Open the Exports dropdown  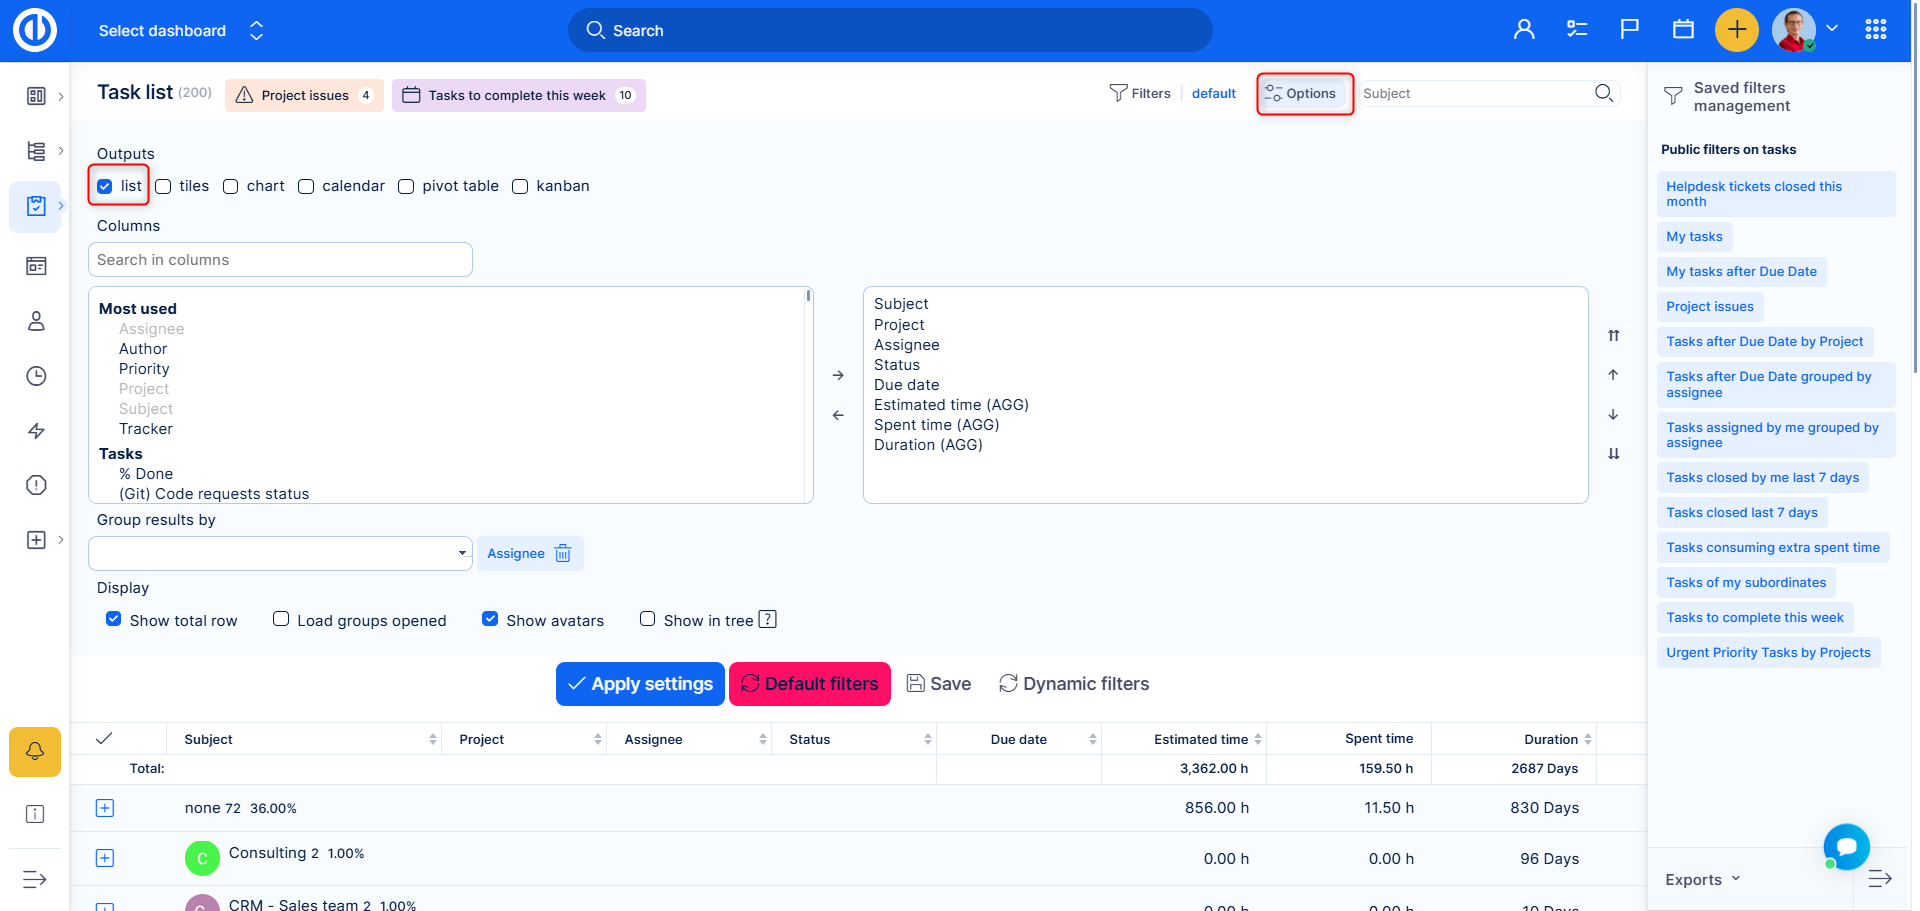(x=1702, y=880)
